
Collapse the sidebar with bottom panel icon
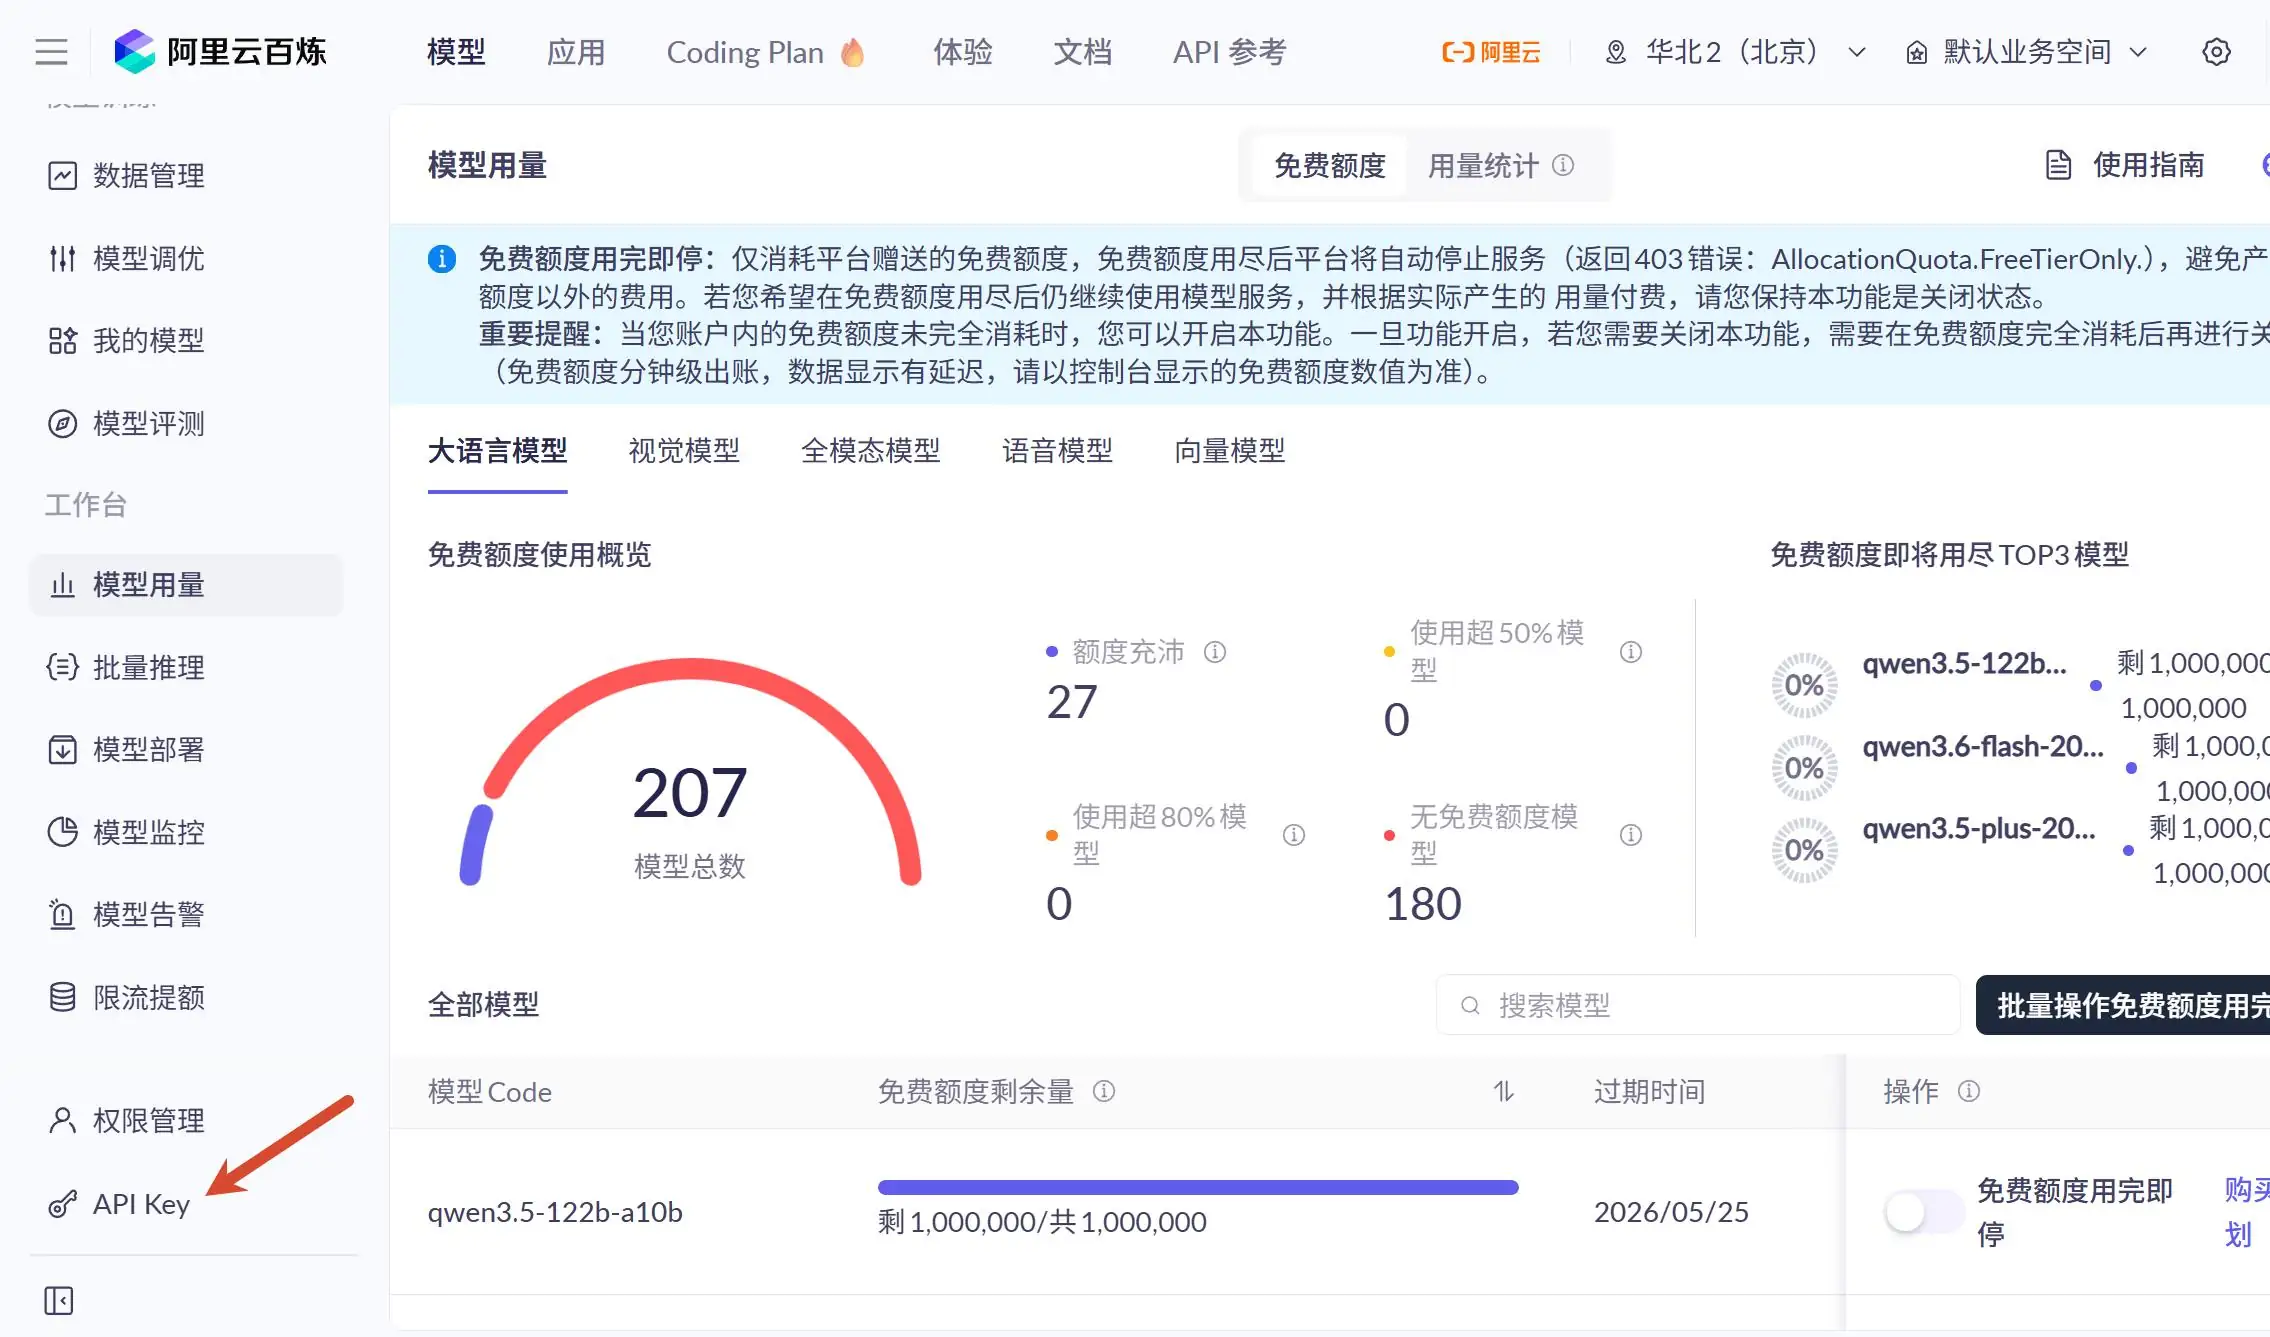pyautogui.click(x=59, y=1301)
